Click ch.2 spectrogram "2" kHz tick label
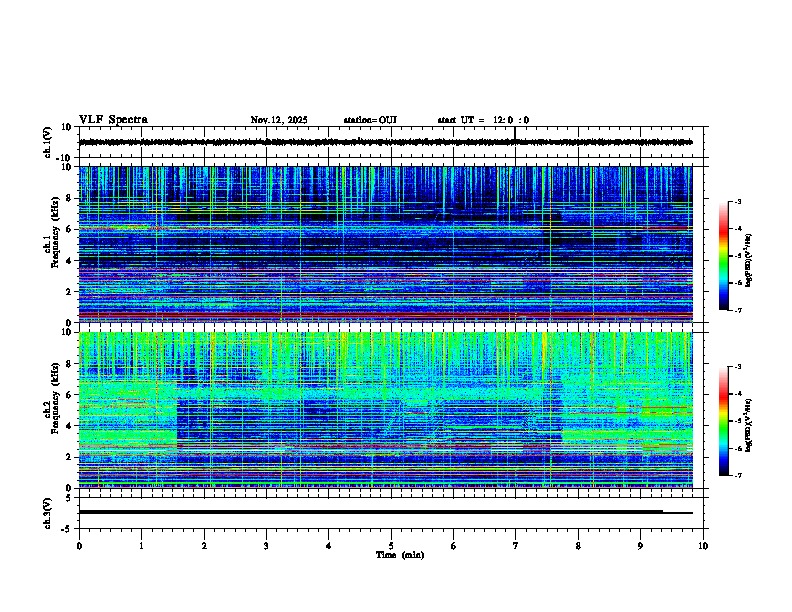The width and height of the screenshot is (792, 612). click(x=70, y=457)
